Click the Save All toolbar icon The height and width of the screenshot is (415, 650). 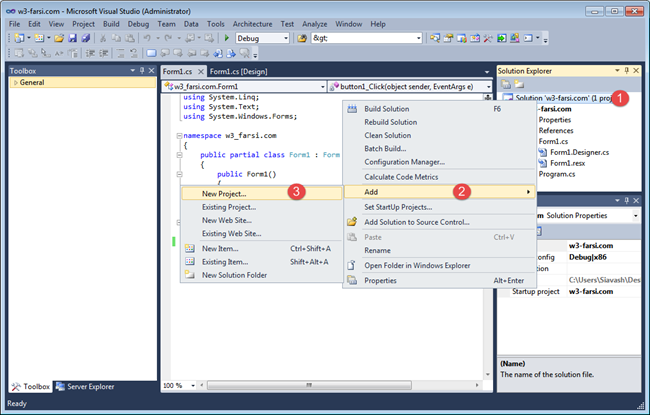pyautogui.click(x=86, y=38)
